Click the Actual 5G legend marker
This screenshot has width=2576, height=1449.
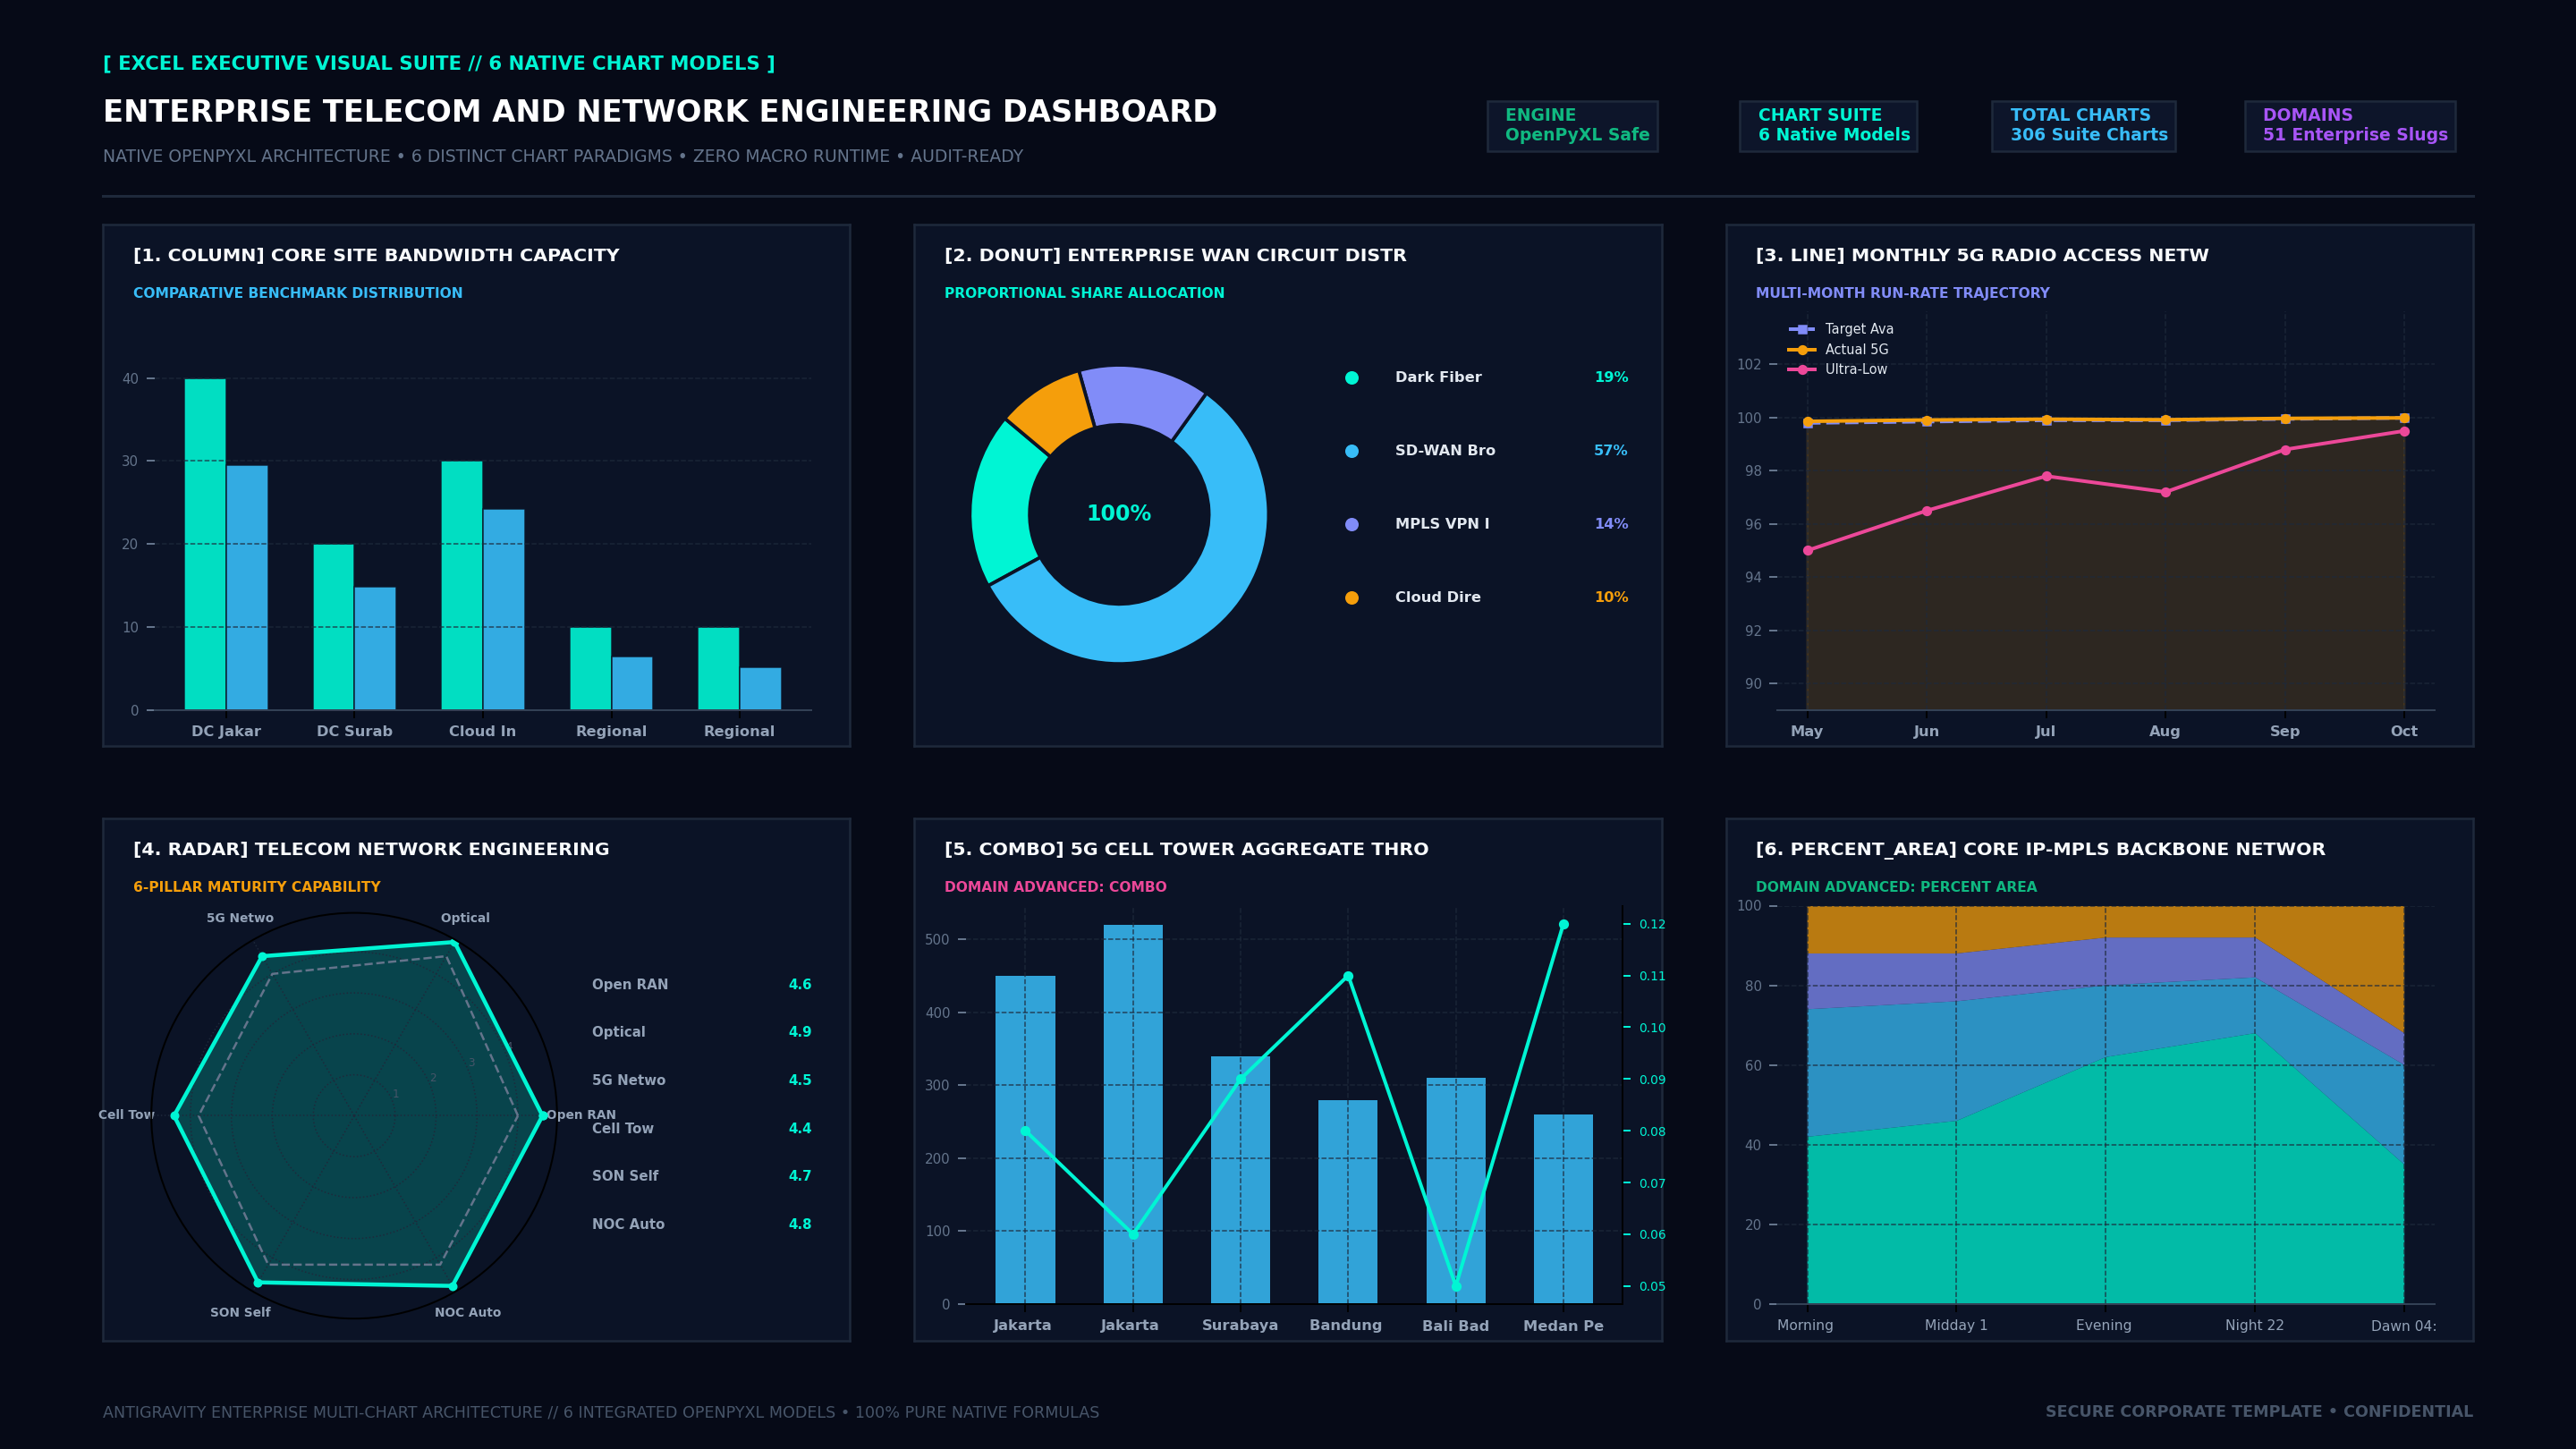1802,350
